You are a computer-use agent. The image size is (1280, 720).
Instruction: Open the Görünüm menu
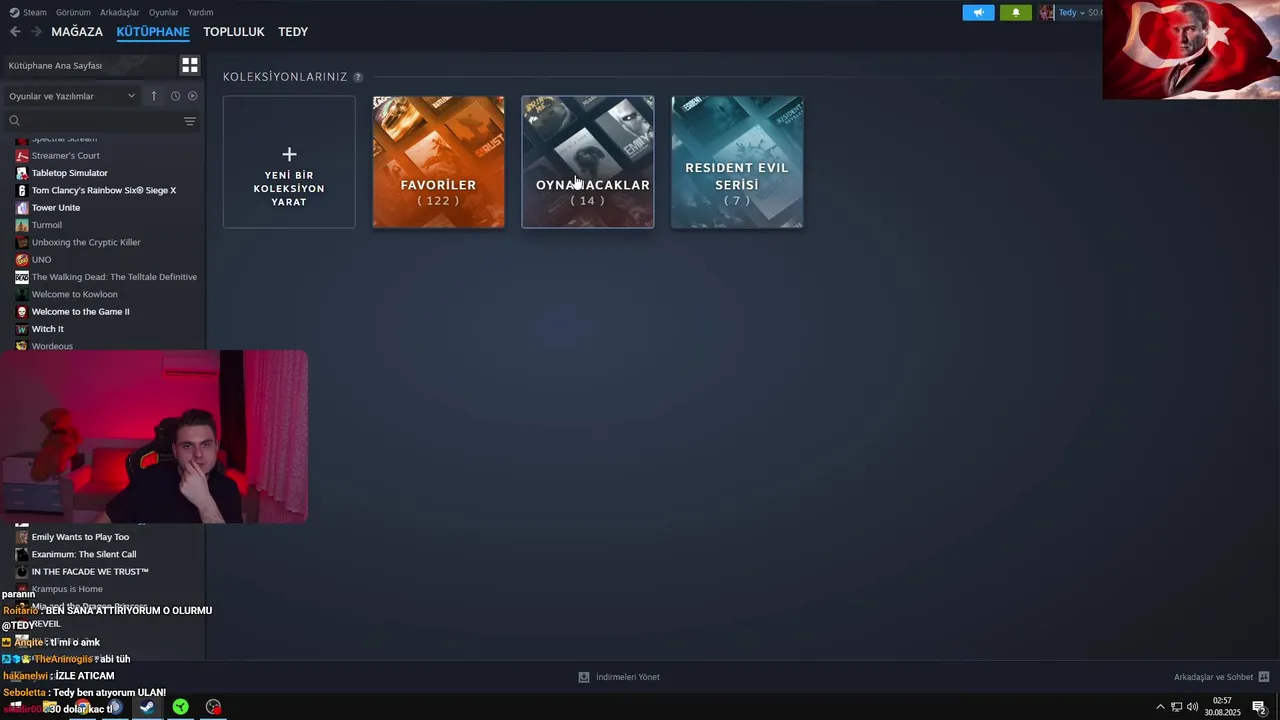(73, 12)
